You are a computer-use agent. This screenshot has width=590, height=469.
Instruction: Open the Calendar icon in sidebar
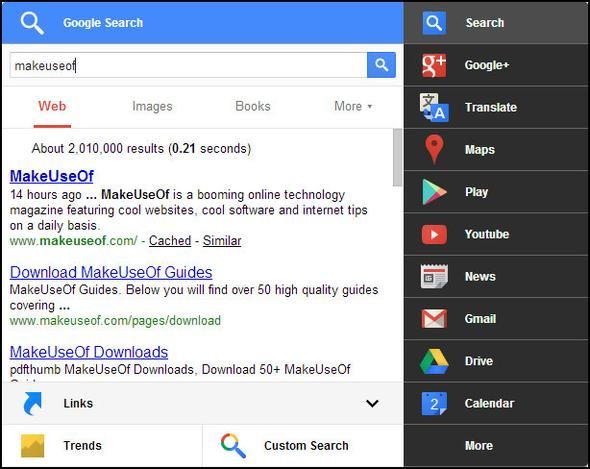point(434,404)
